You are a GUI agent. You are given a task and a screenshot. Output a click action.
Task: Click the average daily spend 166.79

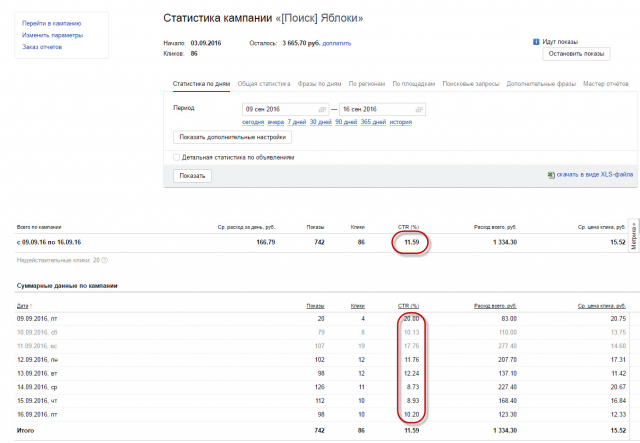click(x=266, y=242)
